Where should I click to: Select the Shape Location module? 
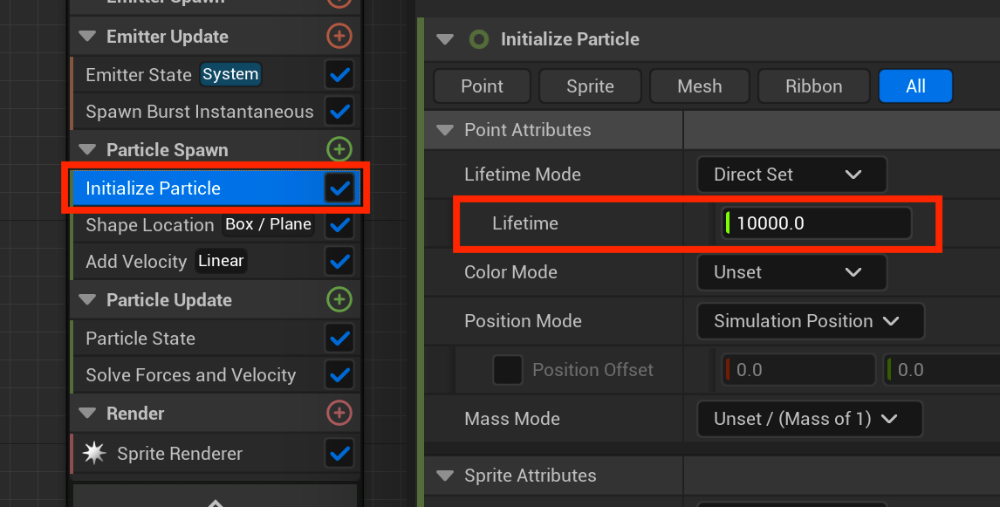tap(150, 225)
